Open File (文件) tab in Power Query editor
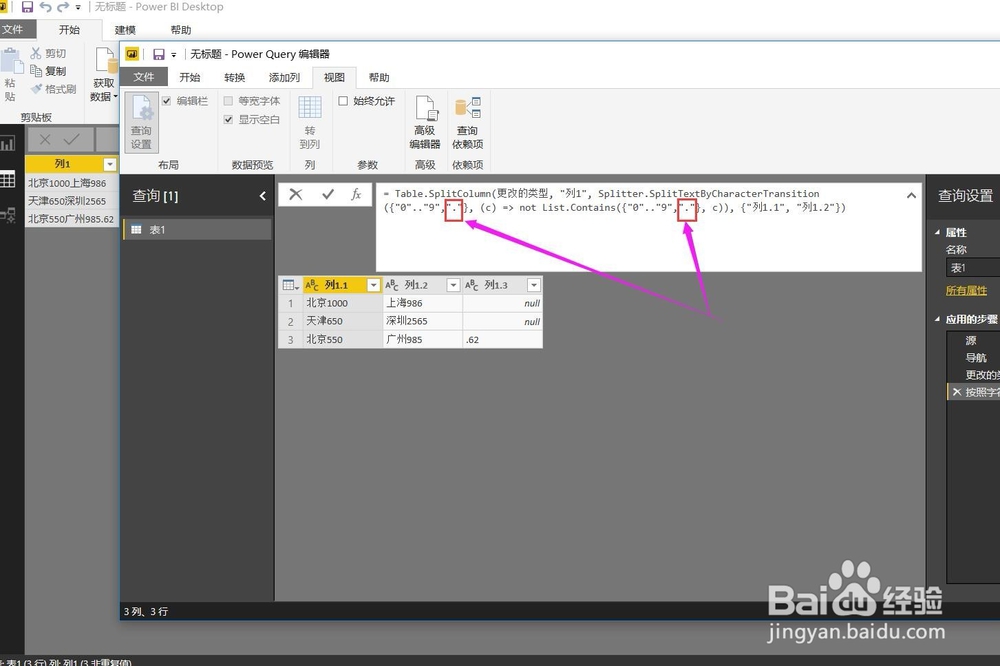The height and width of the screenshot is (666, 1000). click(x=143, y=77)
